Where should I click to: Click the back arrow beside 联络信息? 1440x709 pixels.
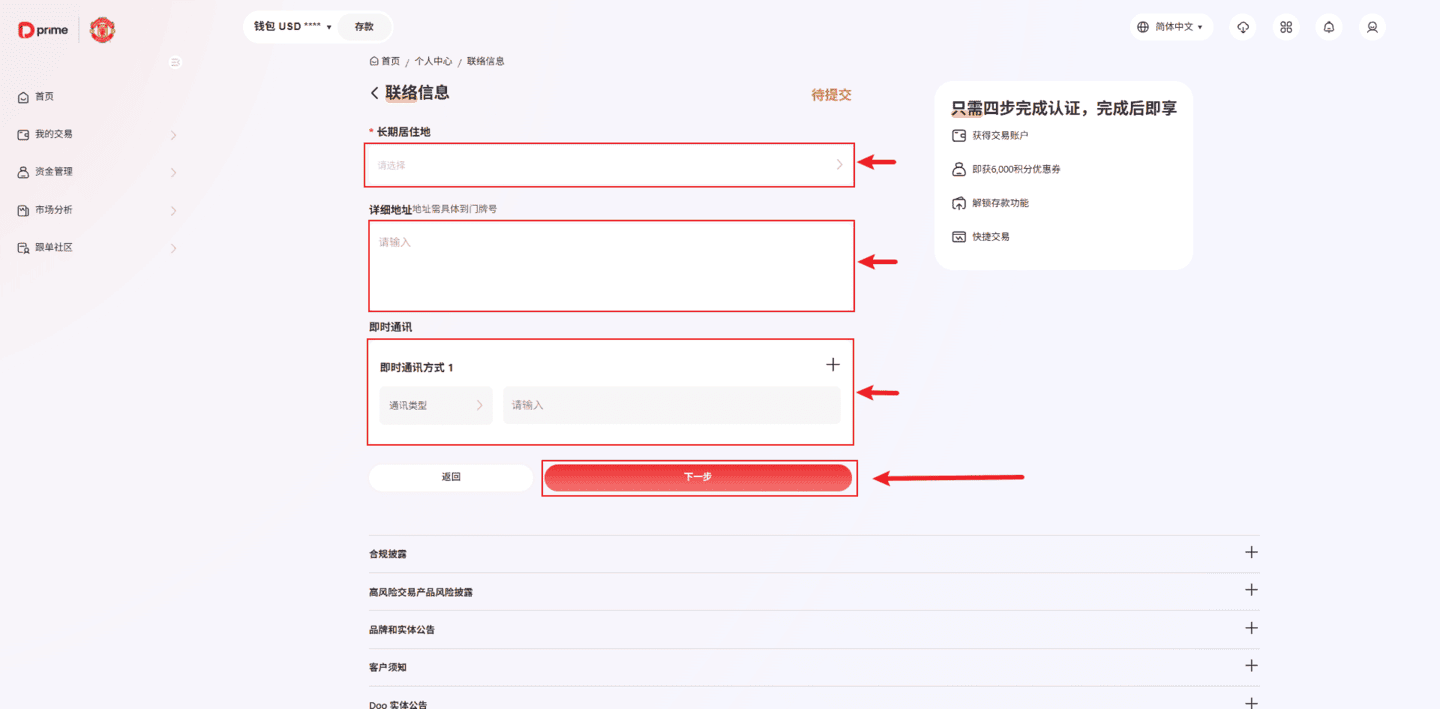click(x=375, y=93)
